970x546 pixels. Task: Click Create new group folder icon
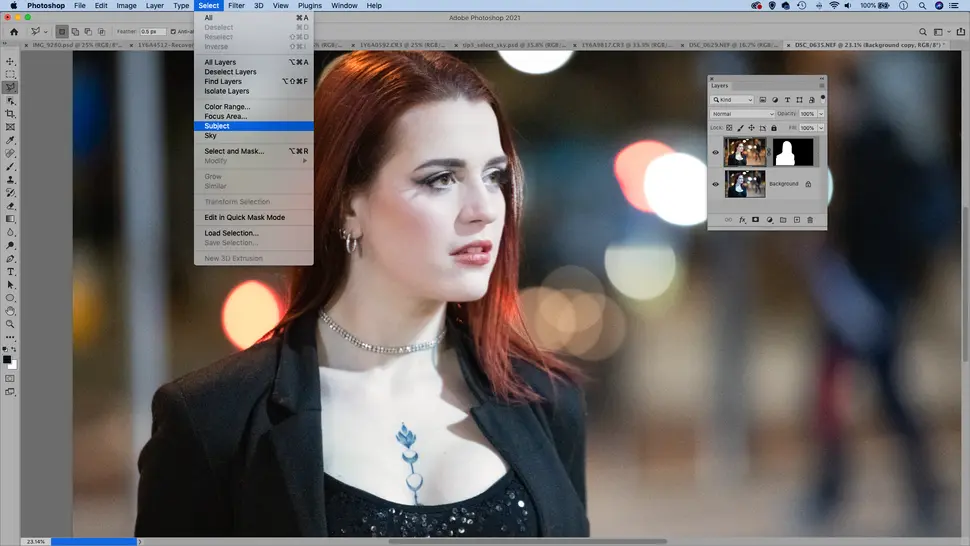pyautogui.click(x=783, y=220)
